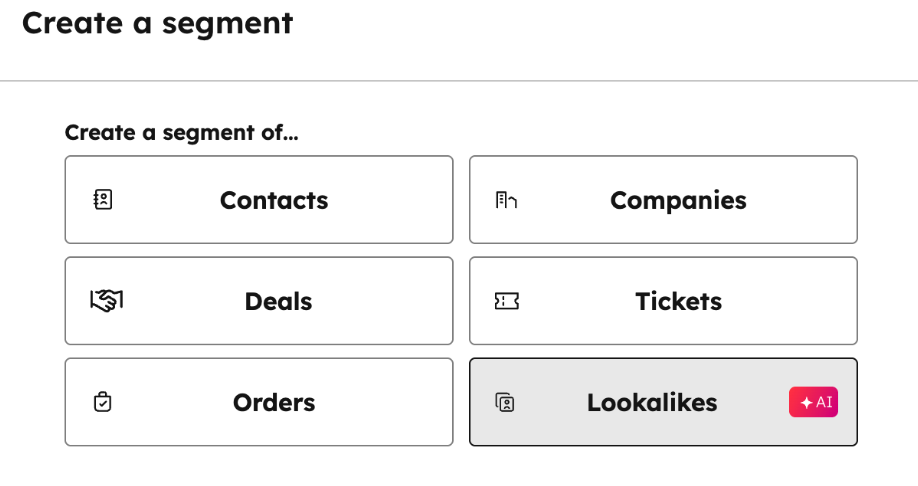Click the Tickets ticket stub icon
This screenshot has height=486, width=918.
pyautogui.click(x=507, y=301)
